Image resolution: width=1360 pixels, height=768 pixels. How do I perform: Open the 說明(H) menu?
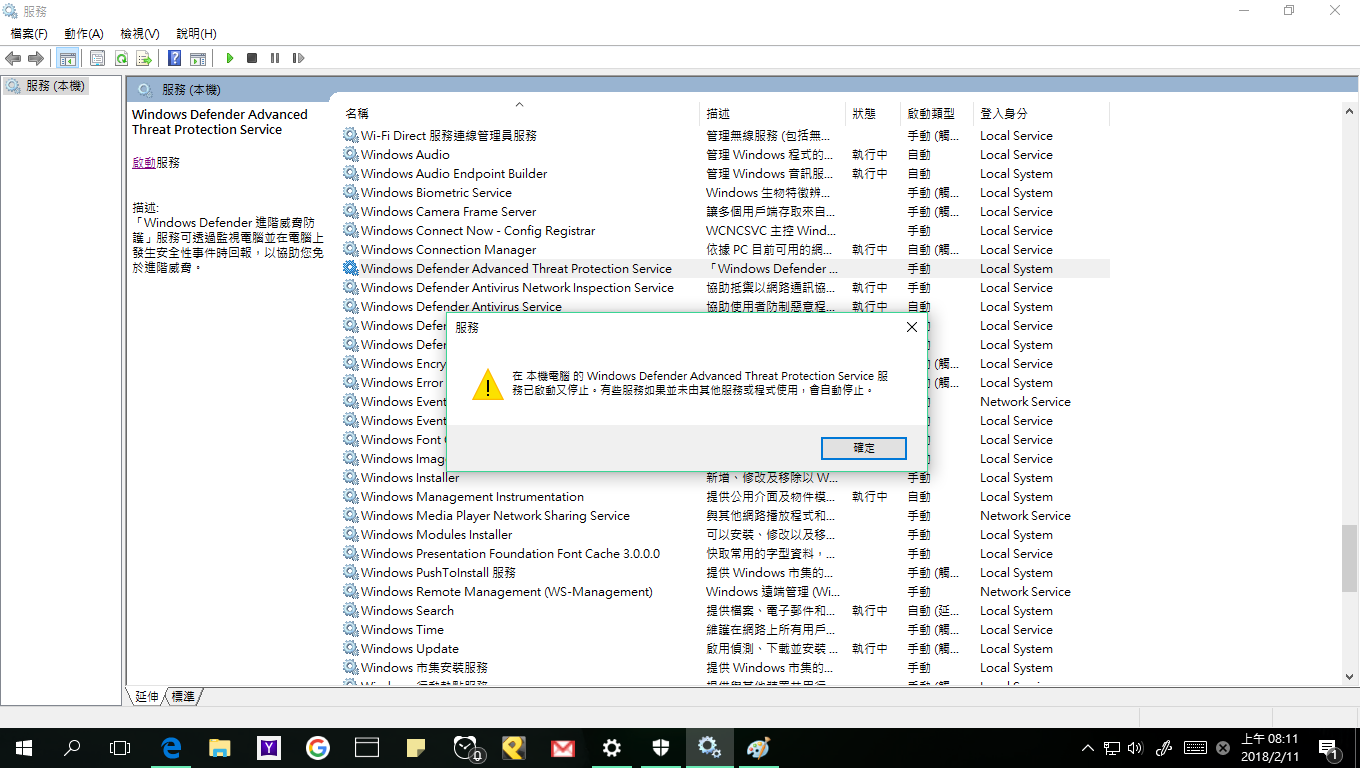(196, 34)
